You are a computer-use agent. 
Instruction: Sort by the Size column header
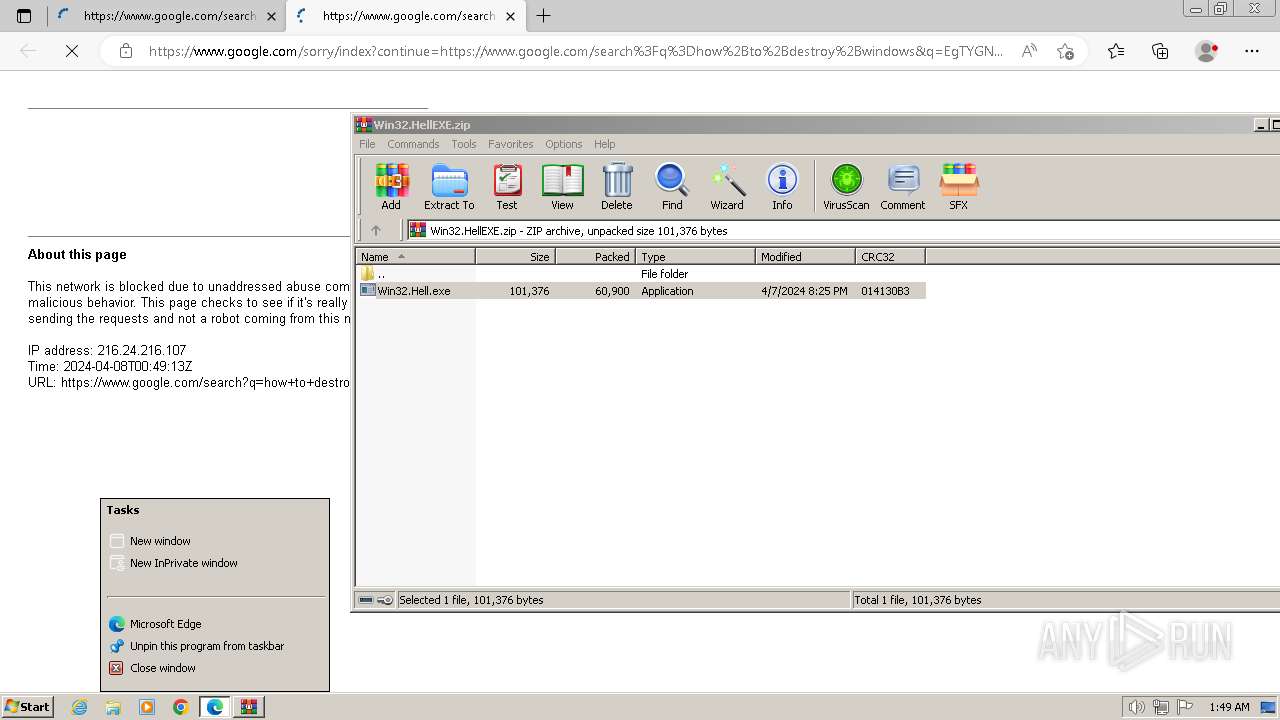(x=515, y=257)
